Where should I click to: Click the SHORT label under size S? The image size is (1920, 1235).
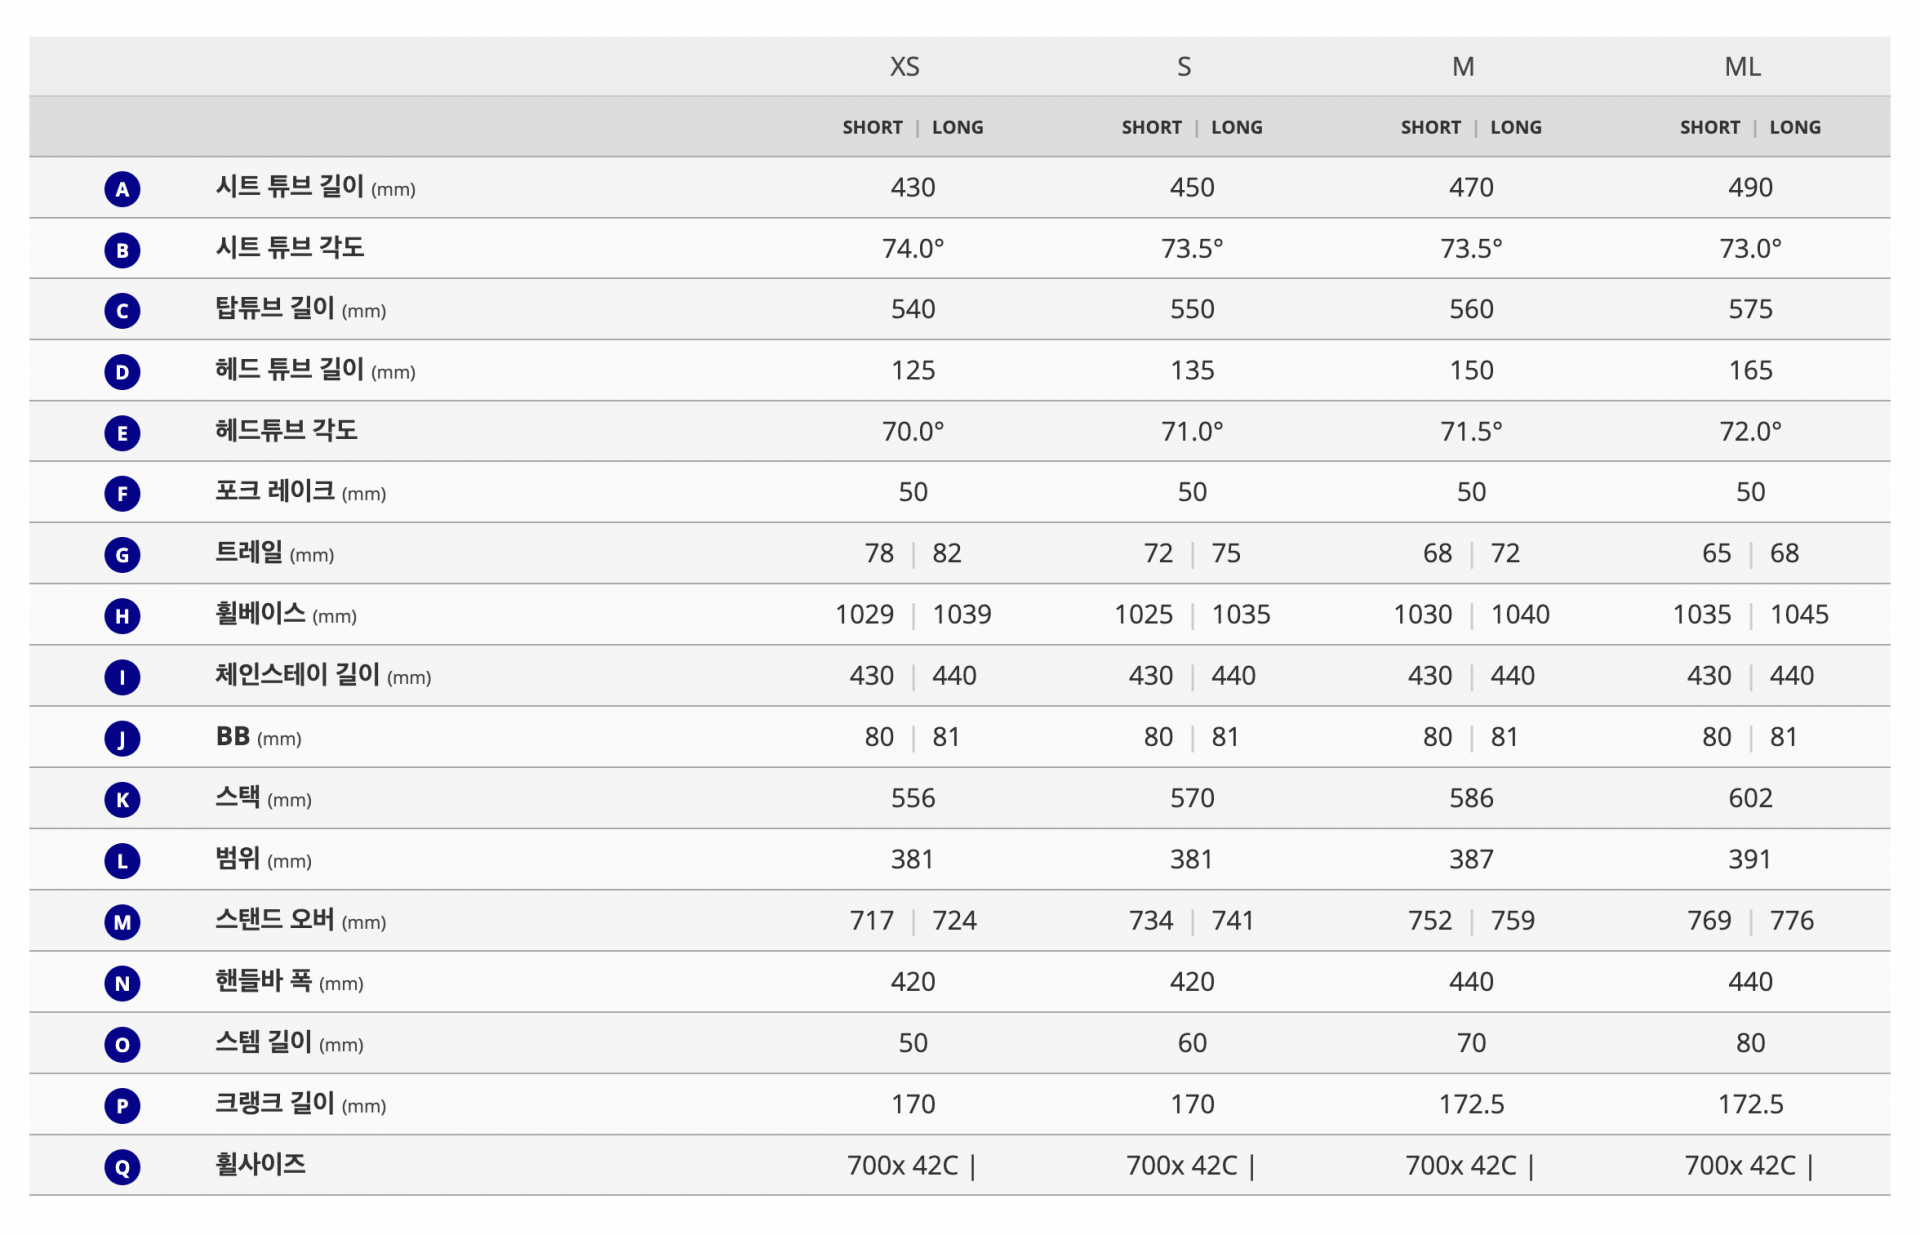click(1151, 127)
